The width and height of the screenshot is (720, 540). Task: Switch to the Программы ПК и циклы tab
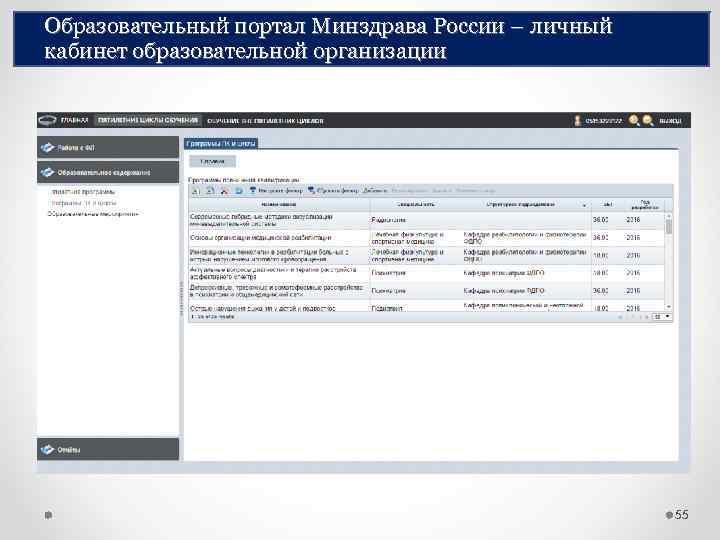pyautogui.click(x=221, y=144)
